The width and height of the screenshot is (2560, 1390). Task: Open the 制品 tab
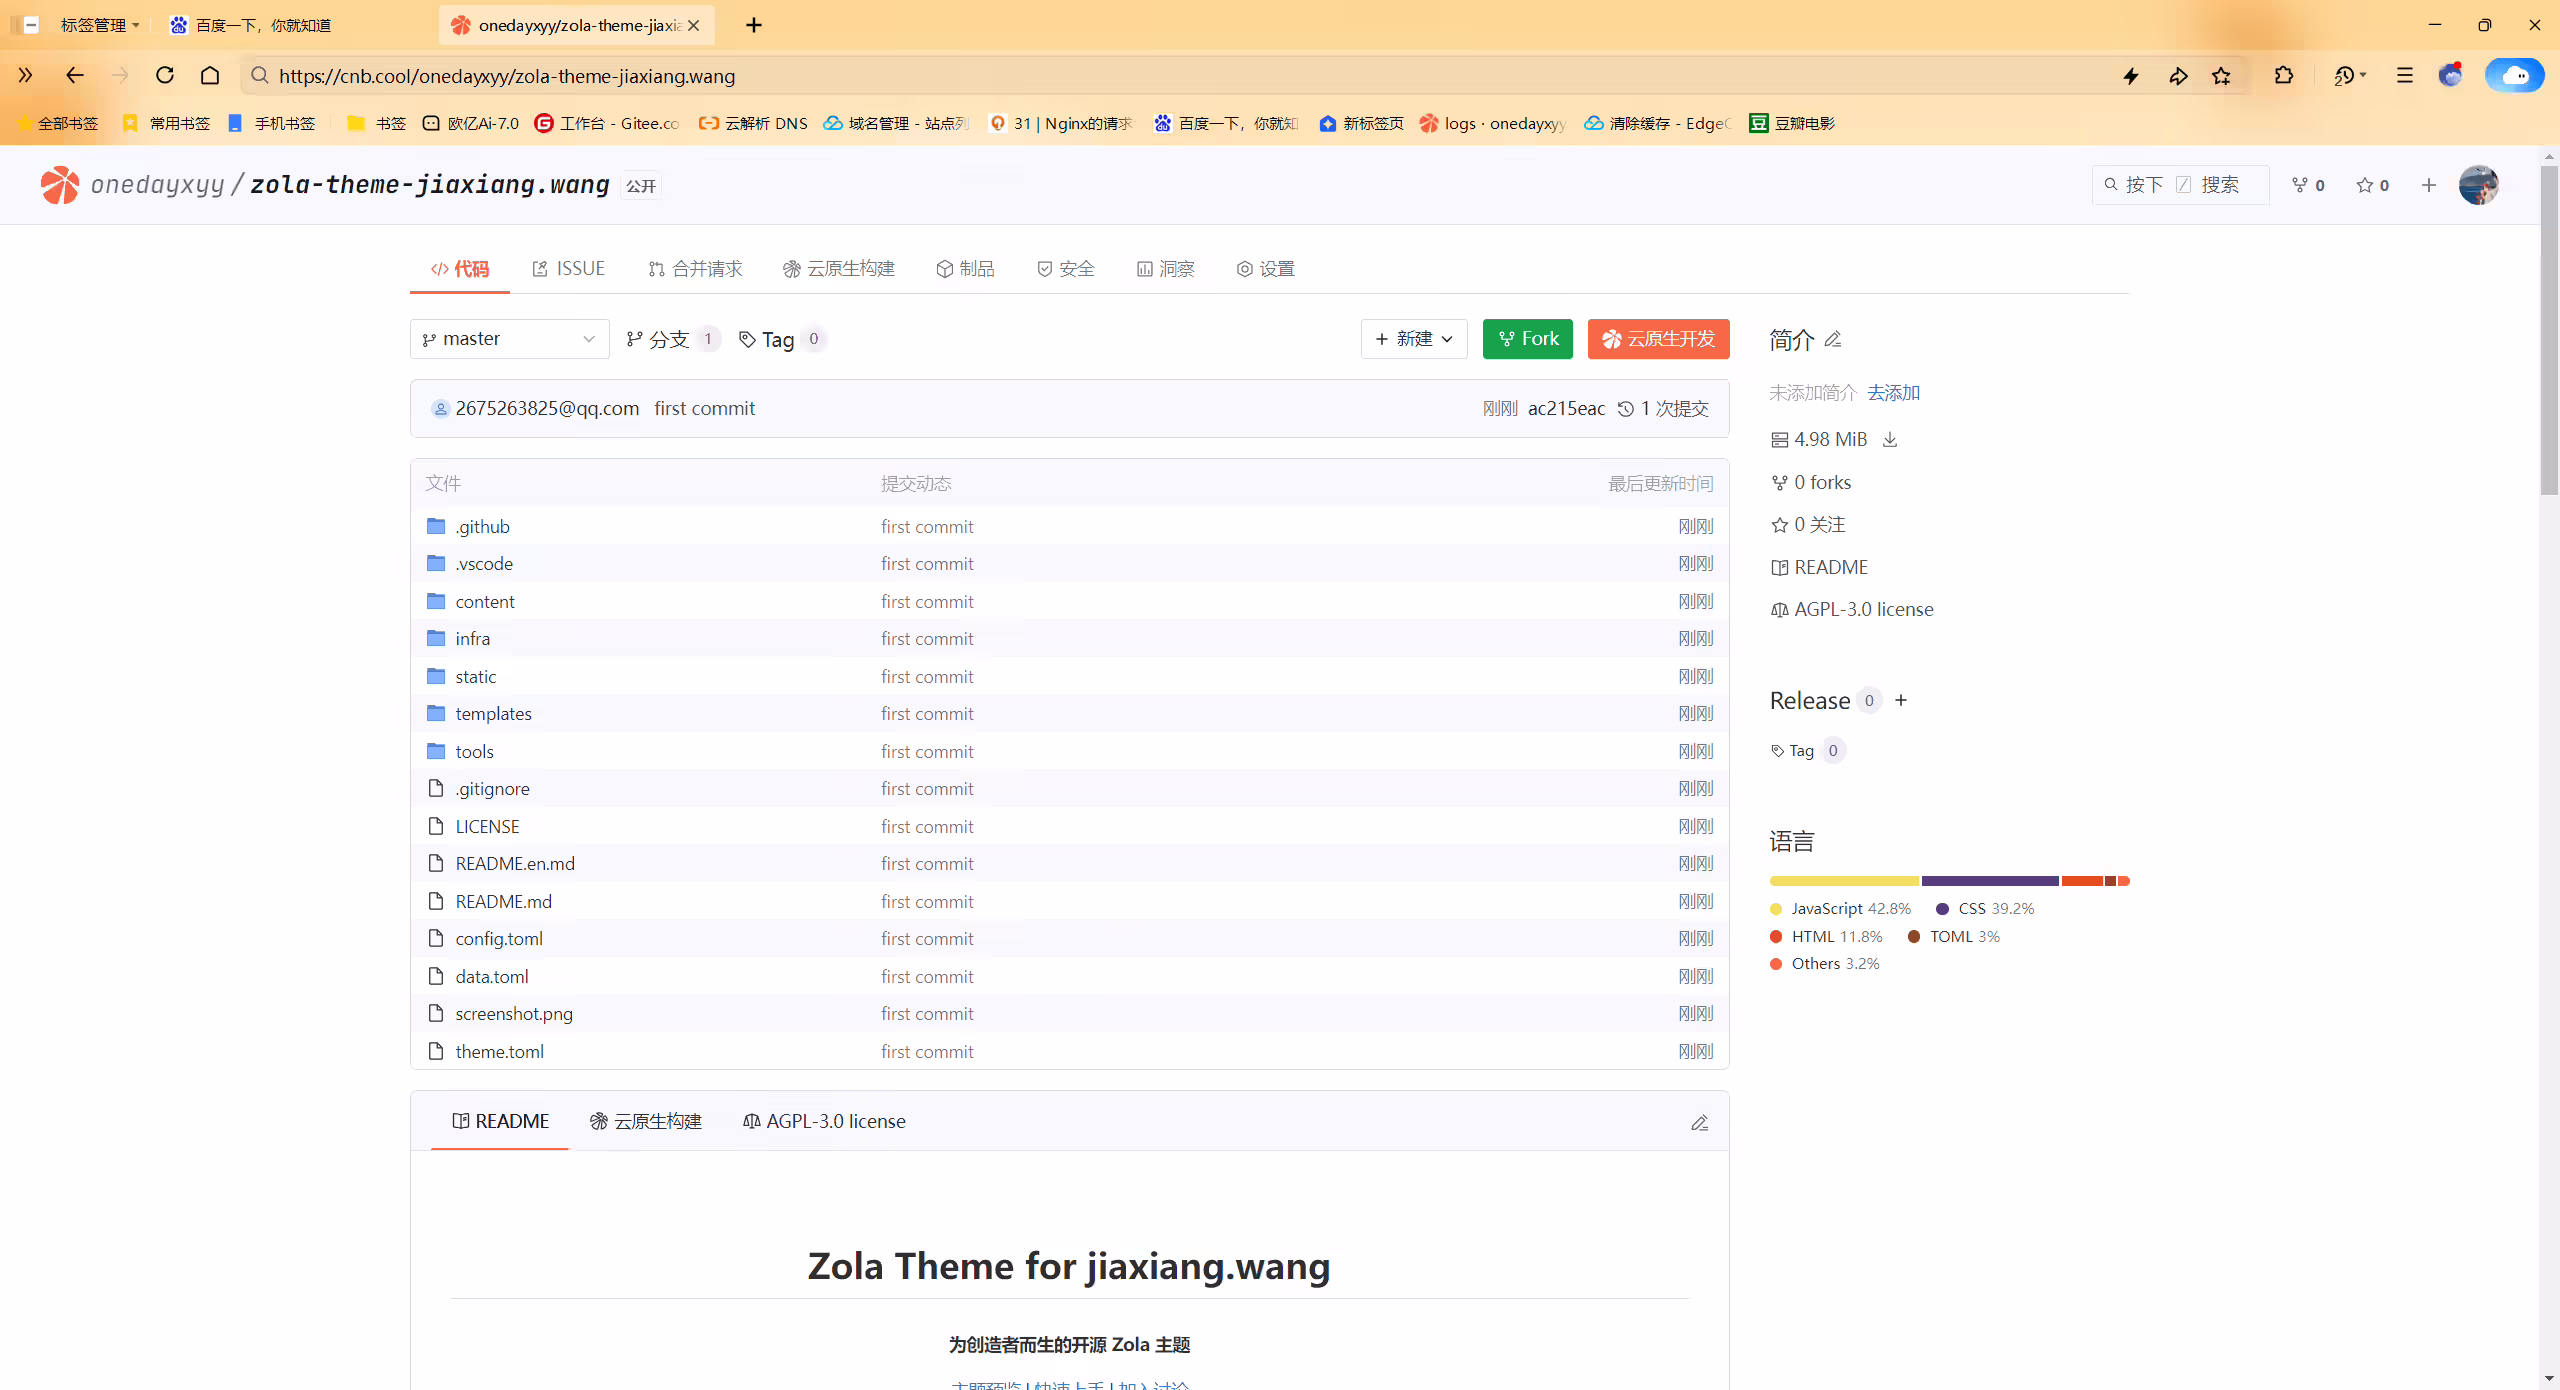[x=965, y=268]
